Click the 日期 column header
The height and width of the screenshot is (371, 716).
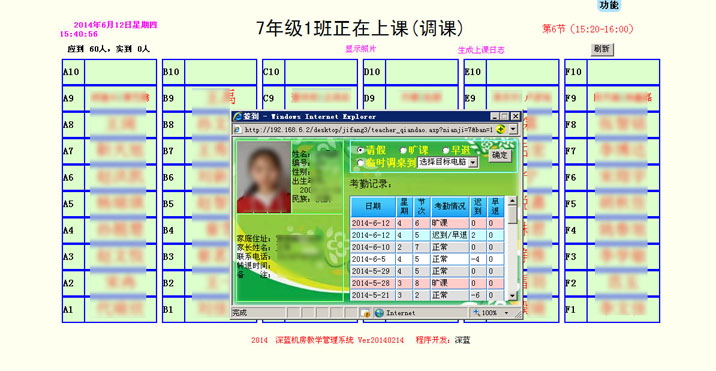coord(373,206)
